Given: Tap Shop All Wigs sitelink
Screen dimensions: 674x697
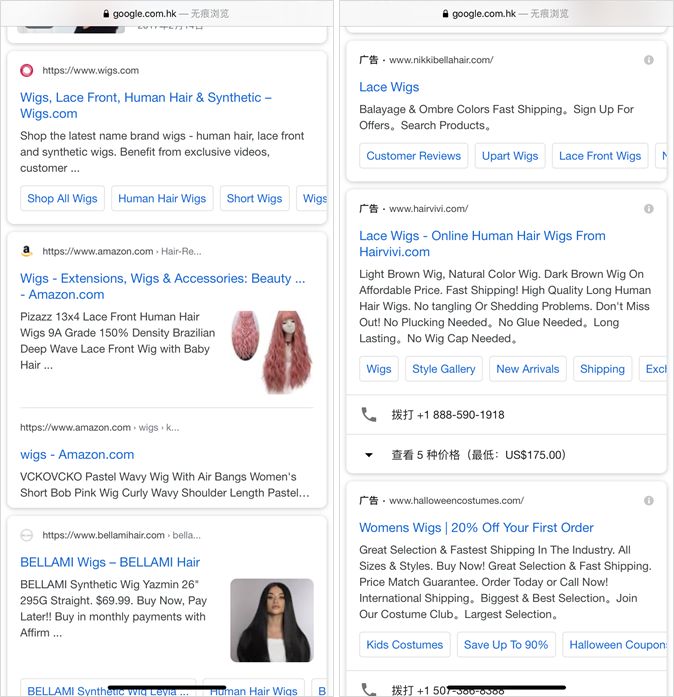Looking at the screenshot, I should click(x=62, y=198).
